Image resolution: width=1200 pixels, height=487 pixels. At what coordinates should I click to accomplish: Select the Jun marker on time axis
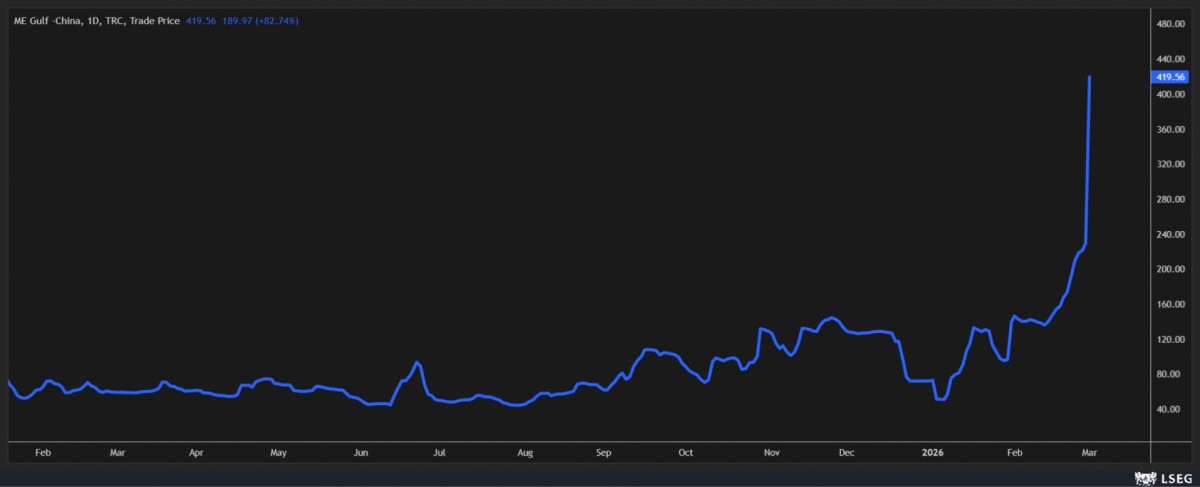pos(361,451)
